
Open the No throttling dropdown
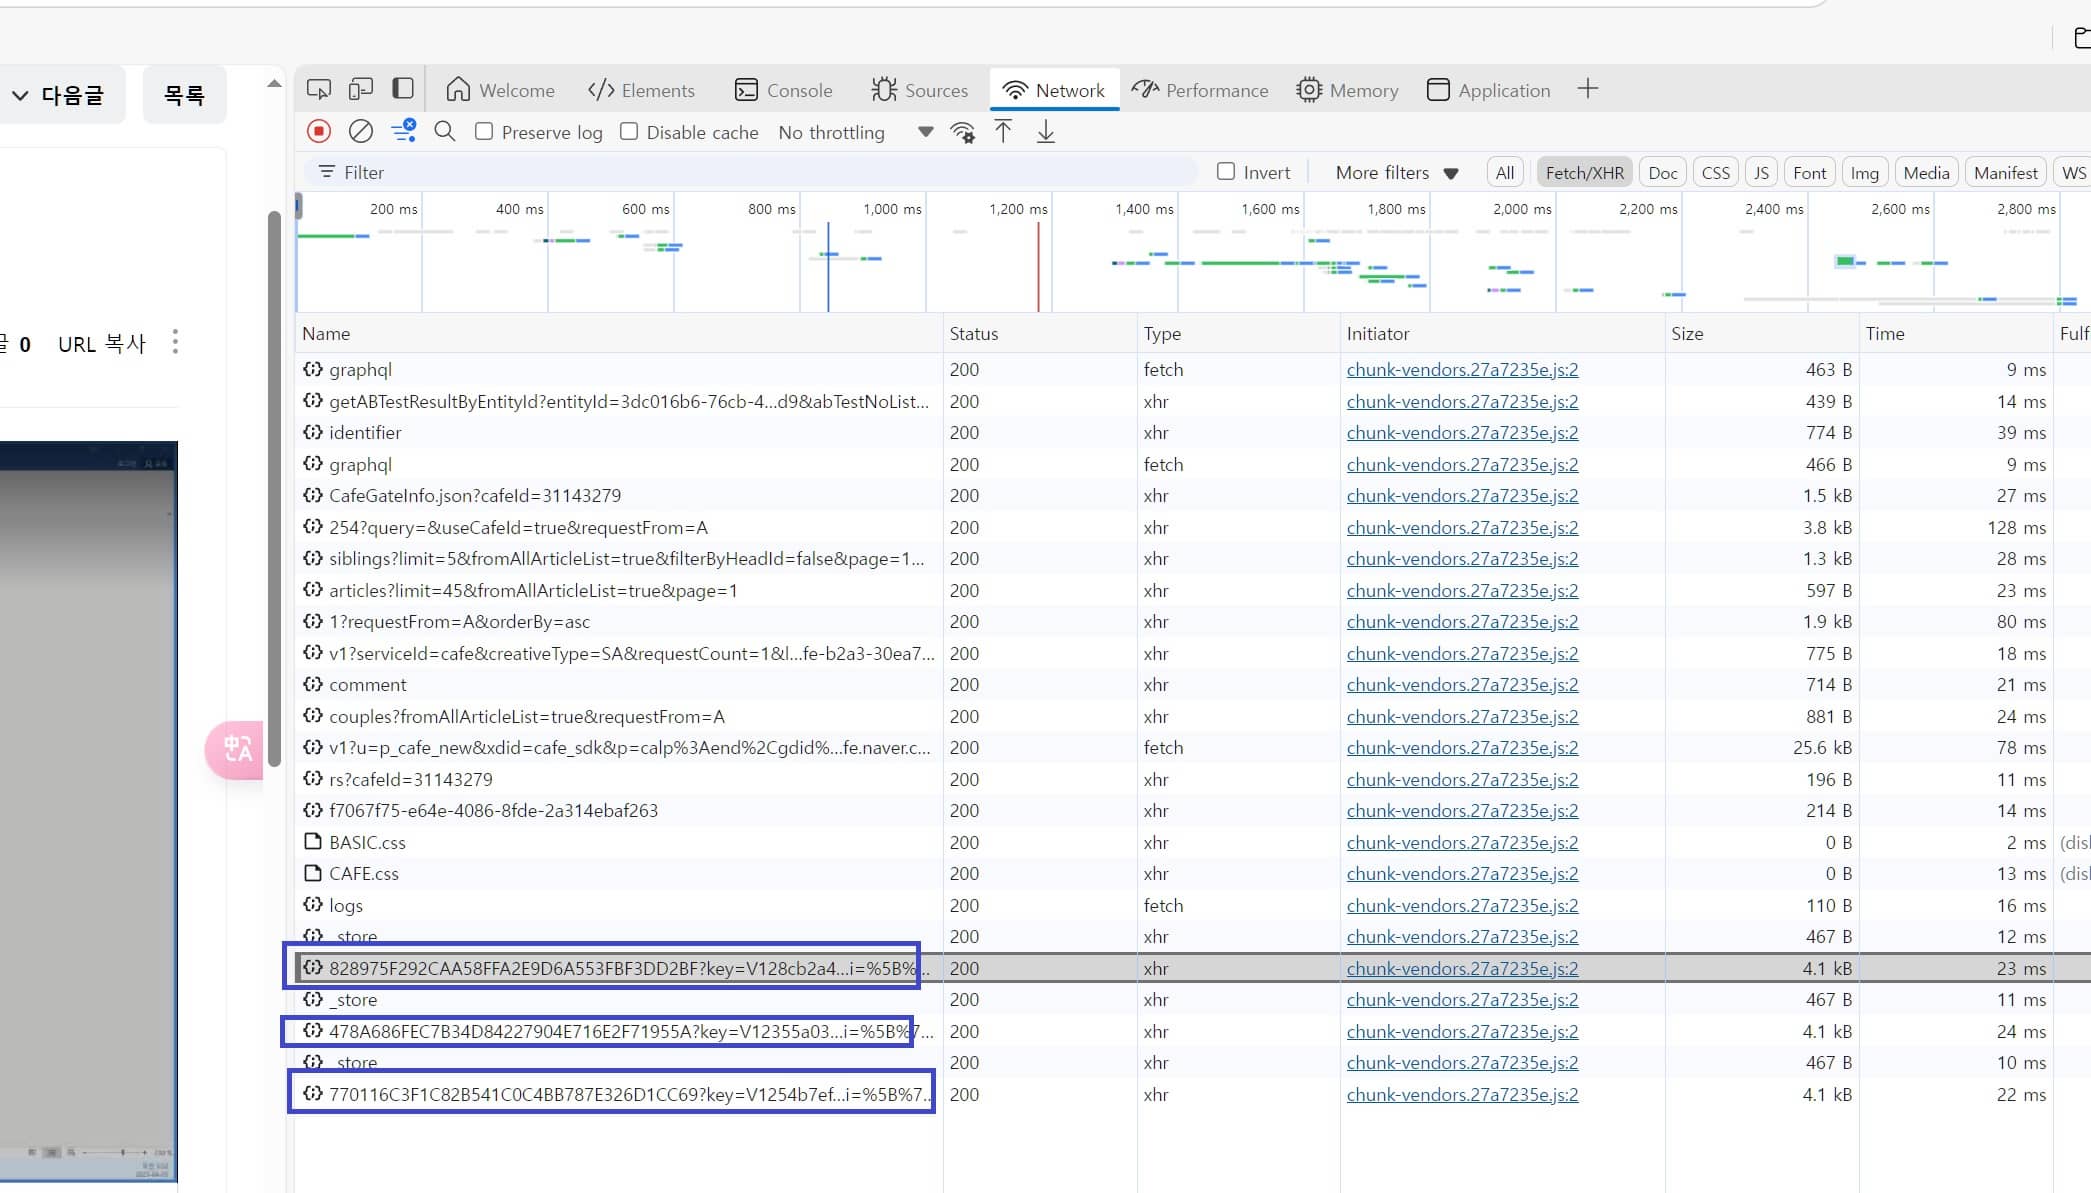[855, 132]
